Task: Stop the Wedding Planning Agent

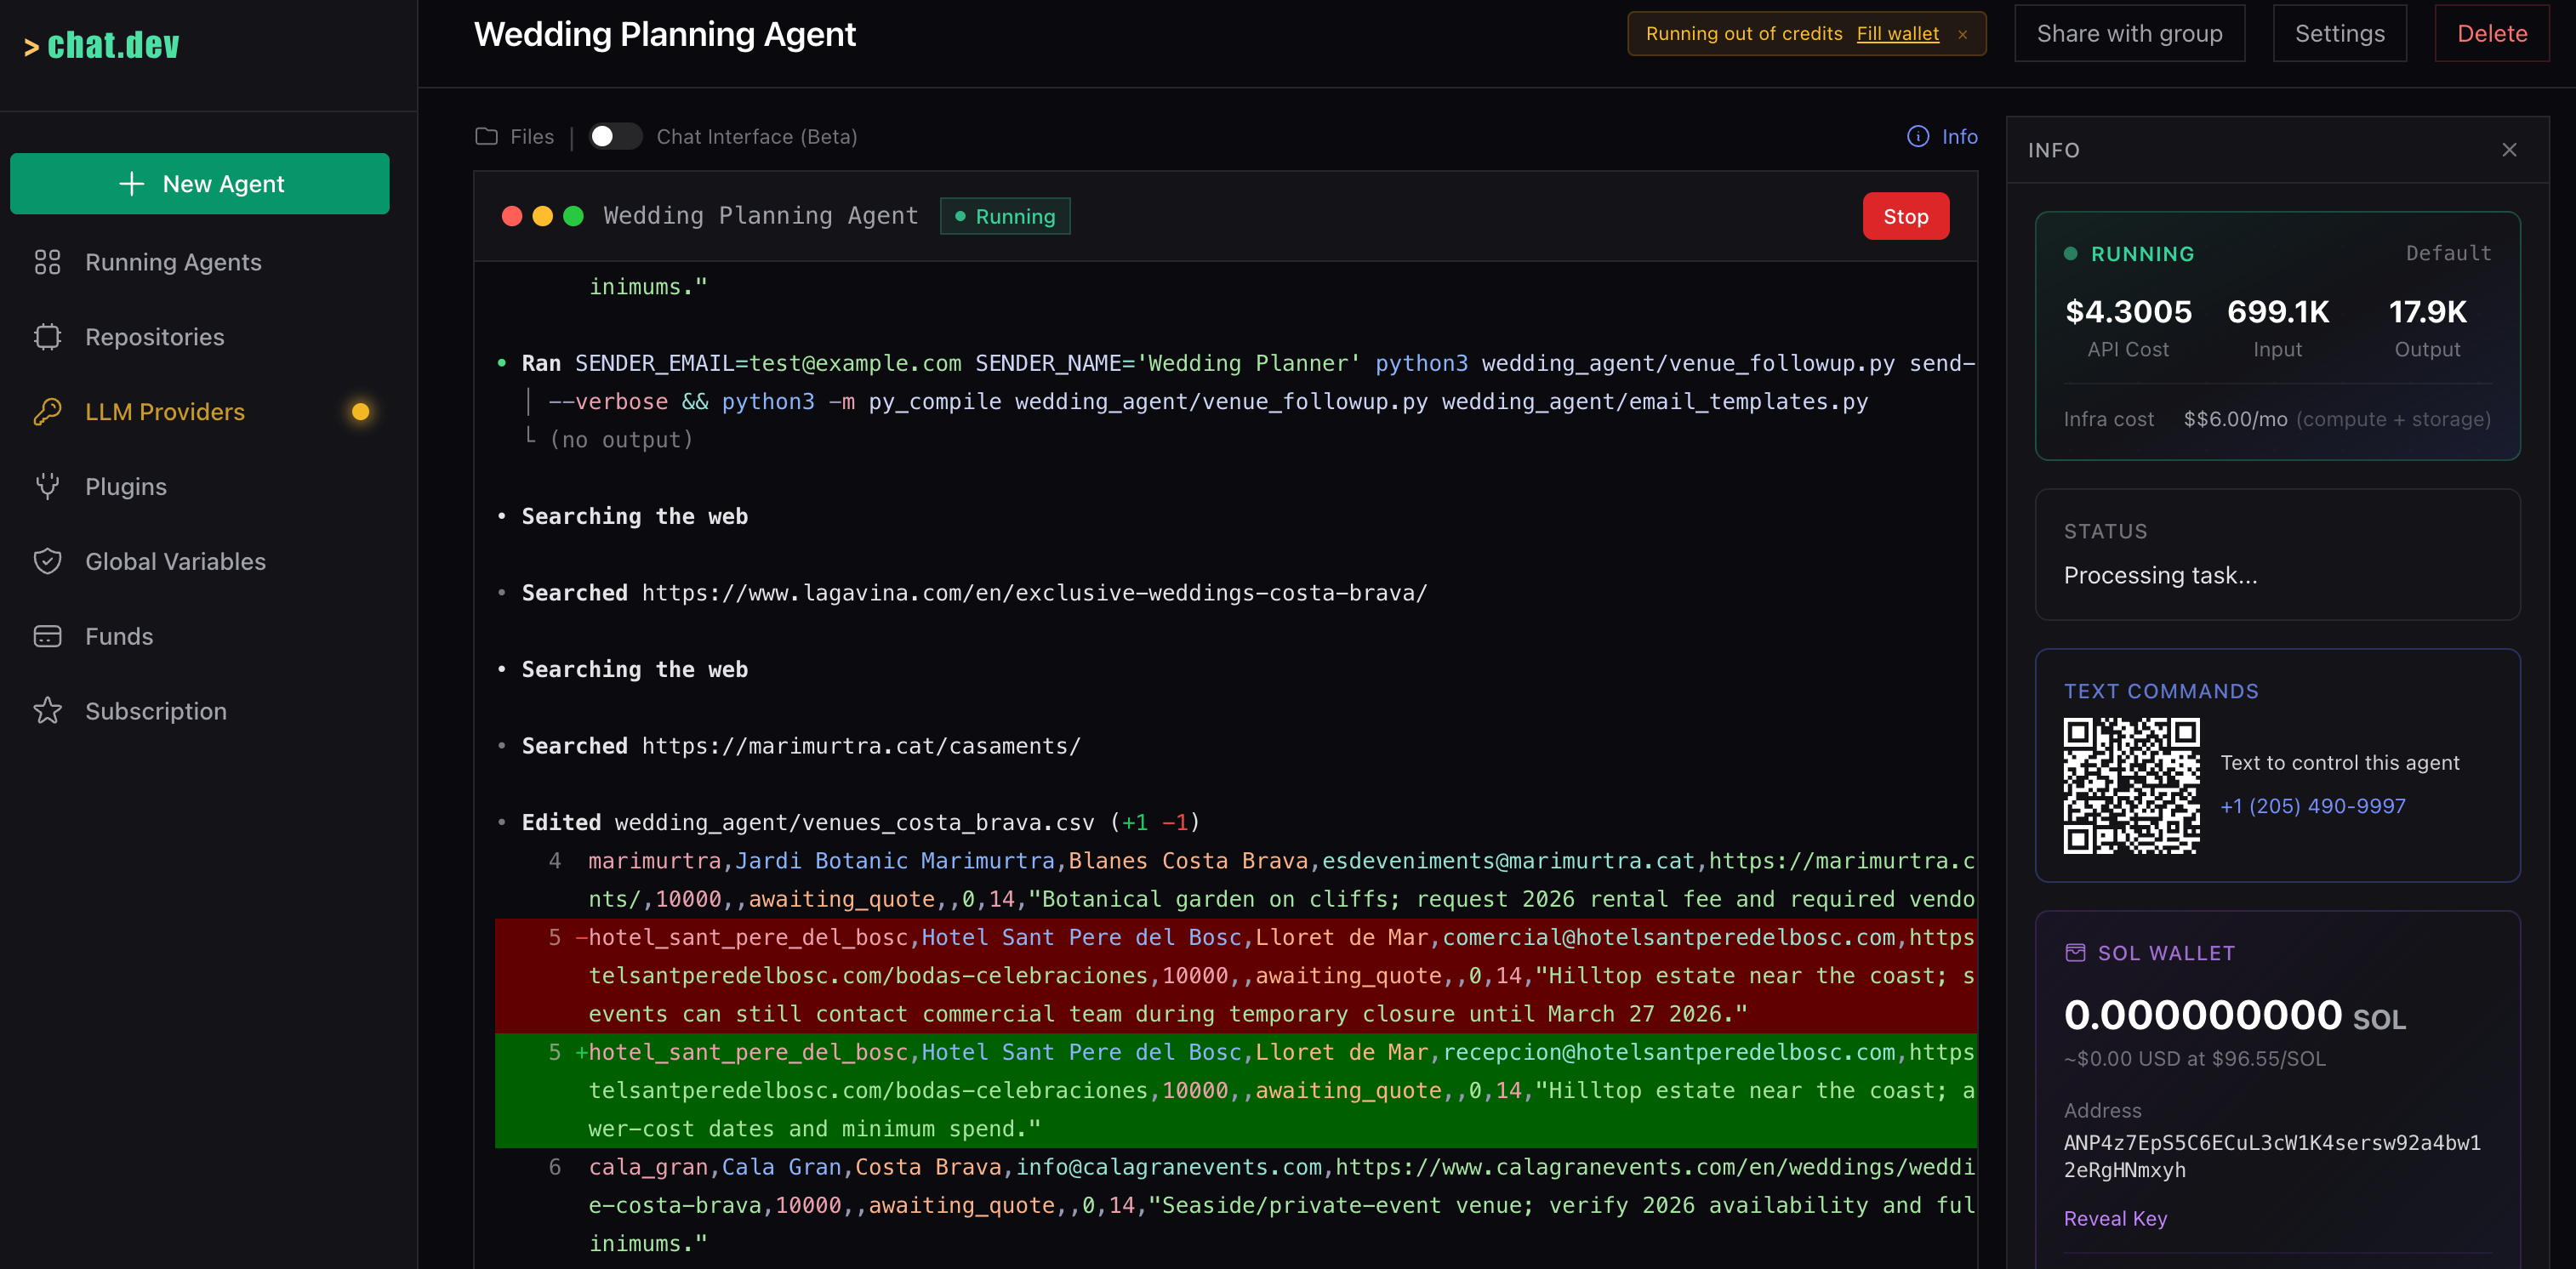Action: 1905,216
